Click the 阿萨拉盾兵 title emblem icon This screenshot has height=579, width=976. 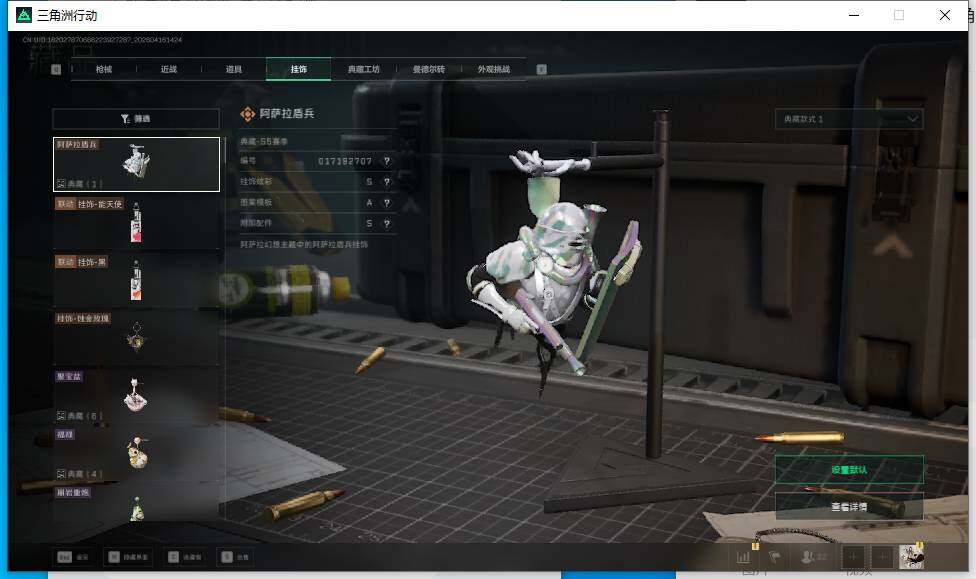(248, 114)
